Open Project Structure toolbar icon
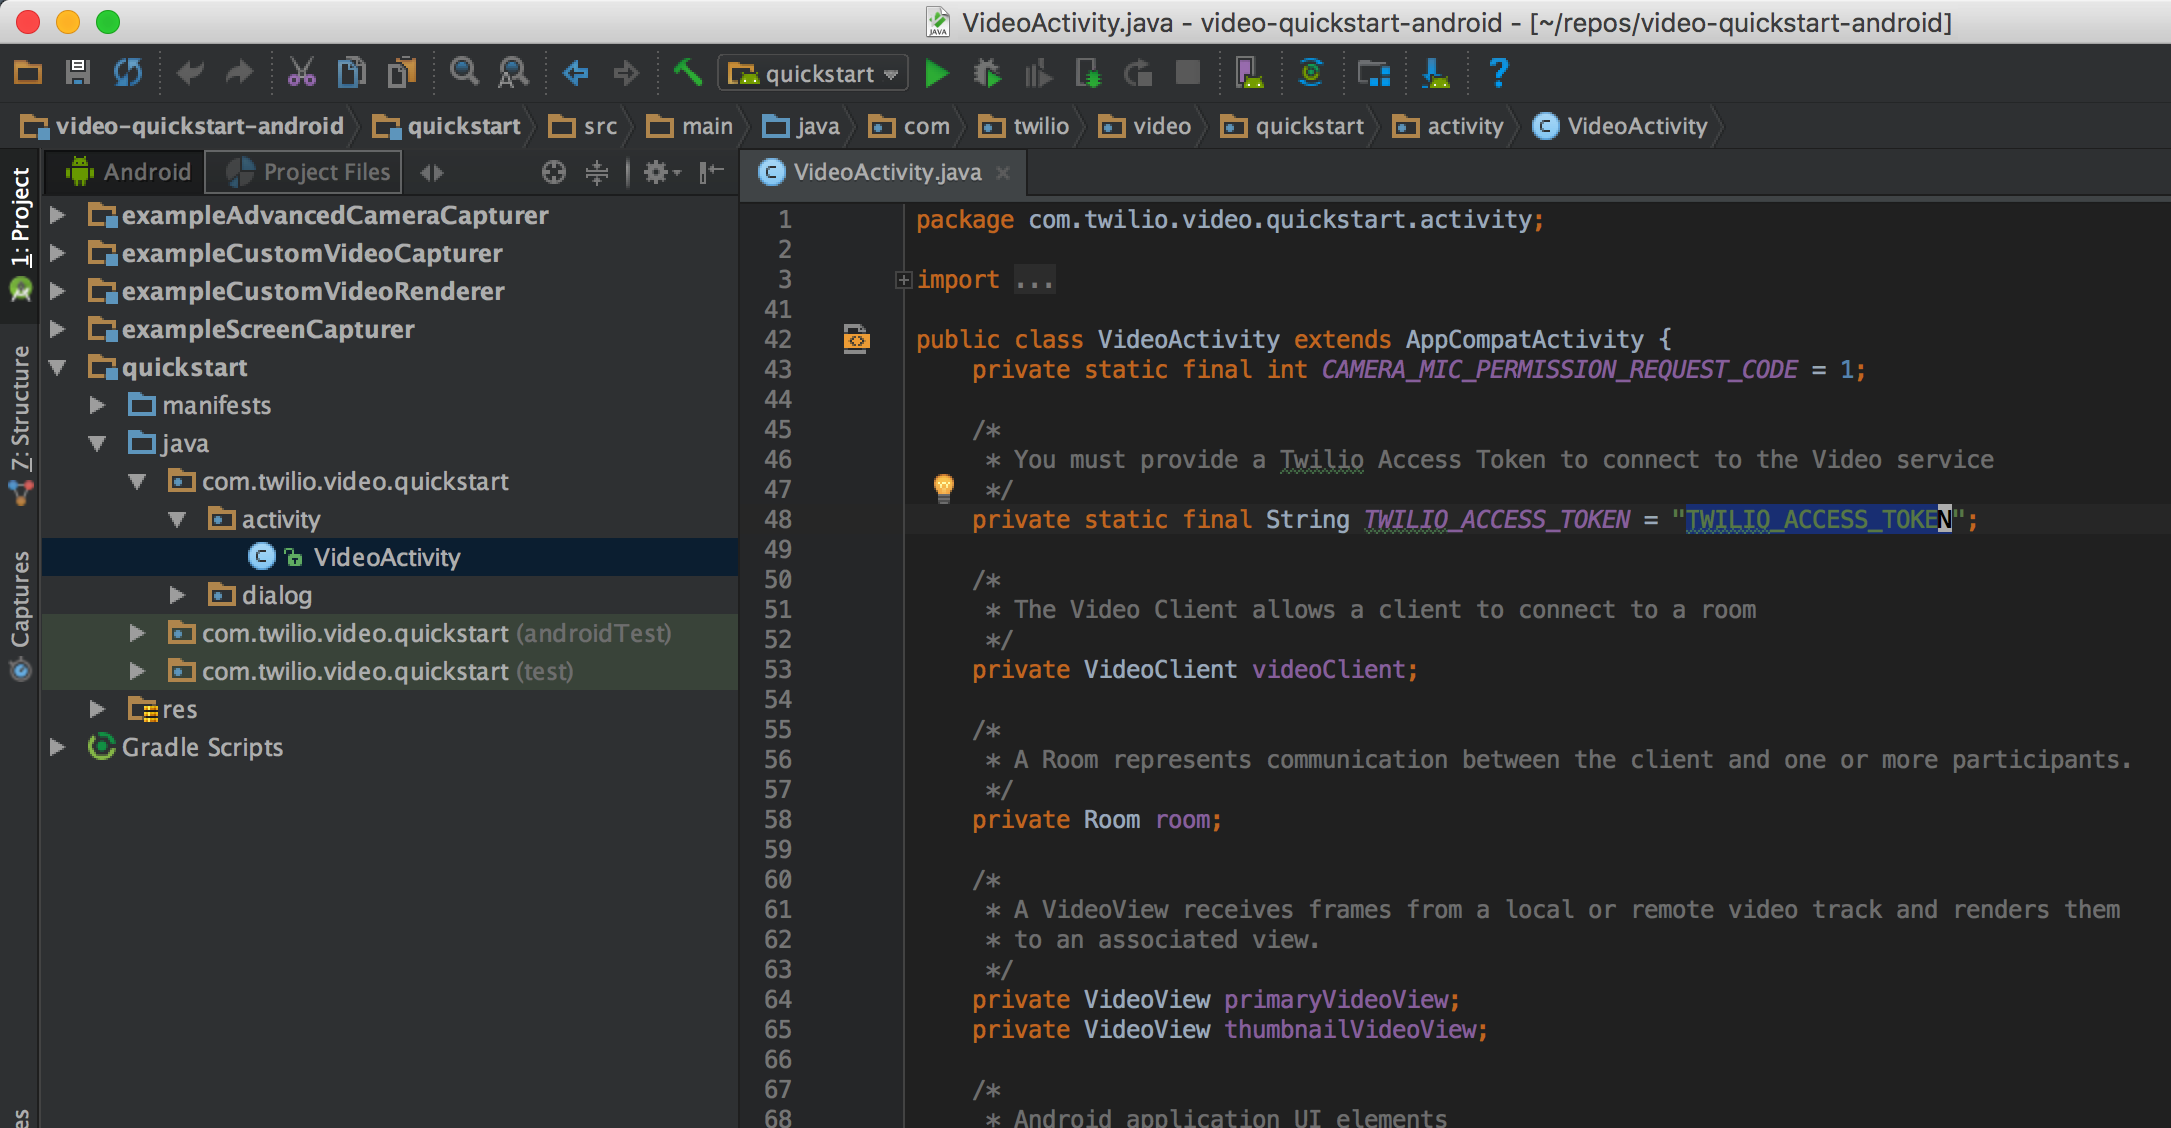This screenshot has width=2171, height=1128. (x=1373, y=73)
